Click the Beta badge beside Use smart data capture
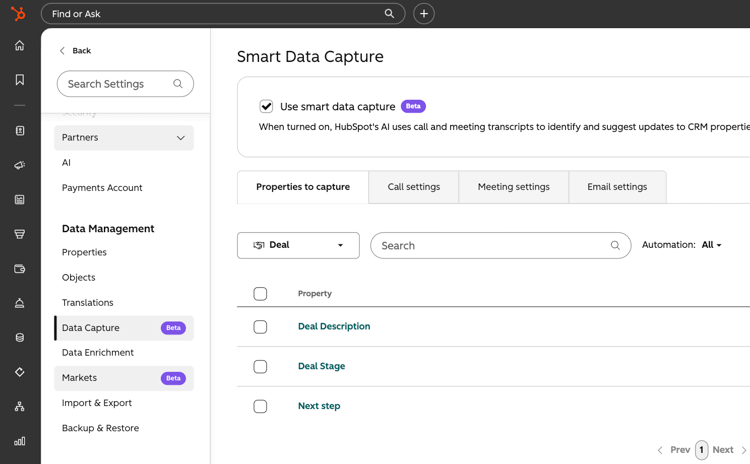This screenshot has width=750, height=464. coord(413,106)
